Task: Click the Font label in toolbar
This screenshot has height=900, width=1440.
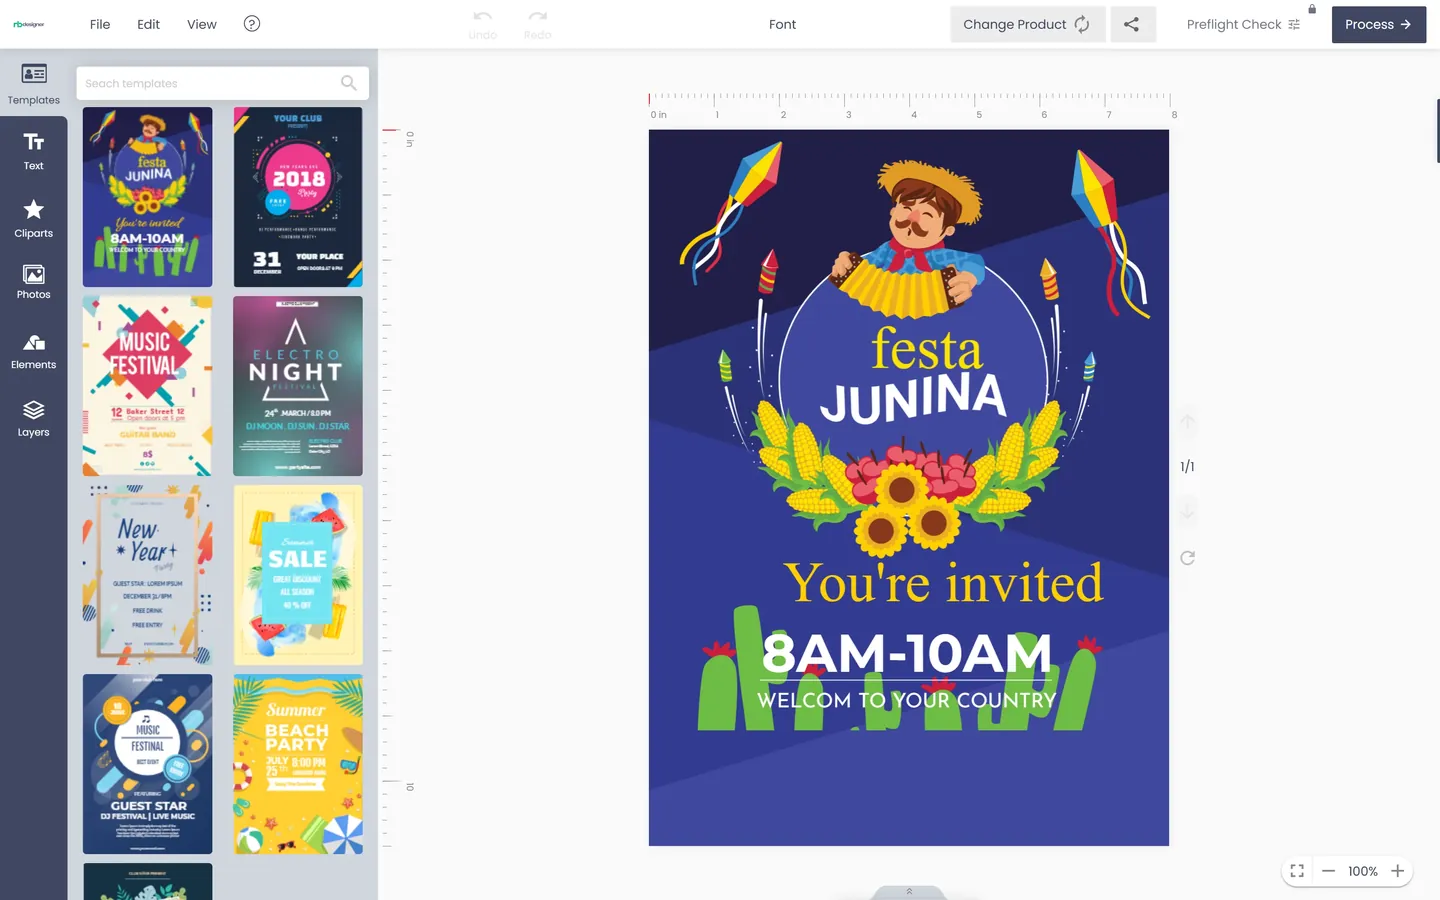Action: (x=783, y=24)
